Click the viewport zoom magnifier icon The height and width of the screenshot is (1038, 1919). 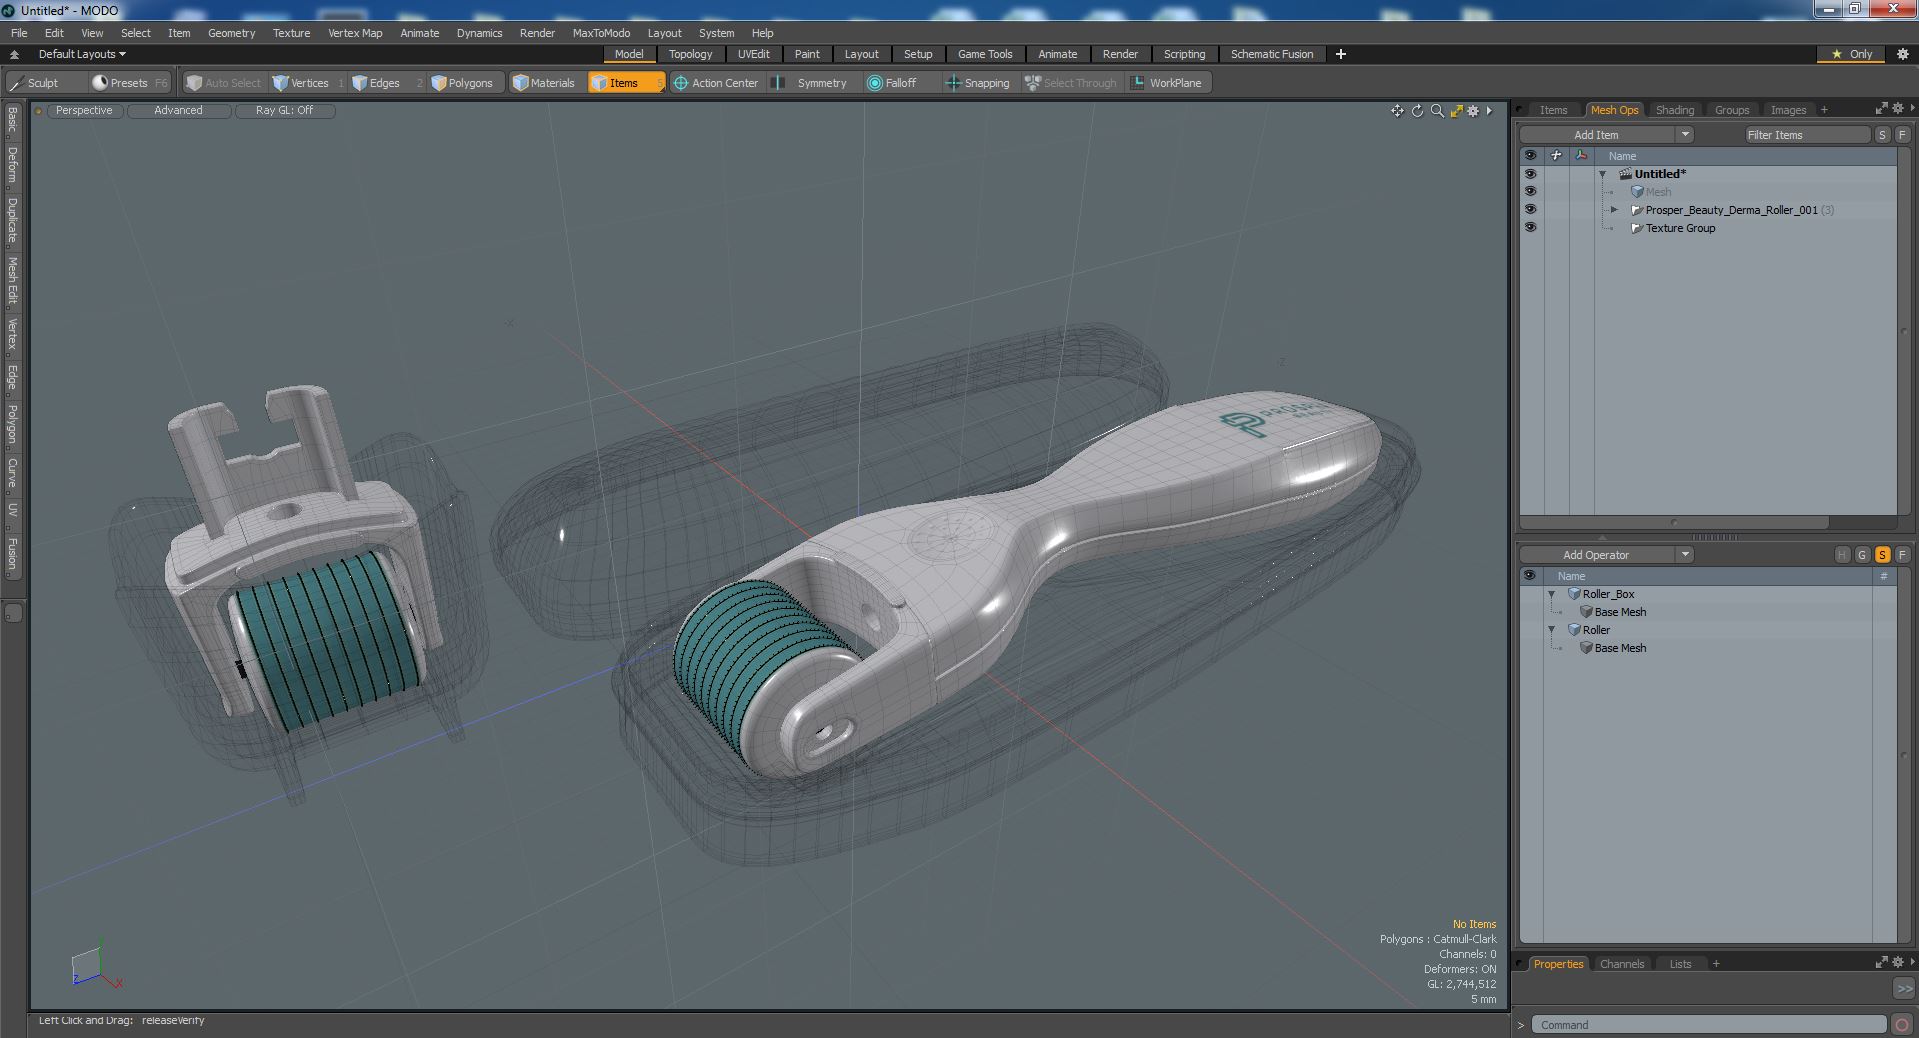coord(1437,111)
